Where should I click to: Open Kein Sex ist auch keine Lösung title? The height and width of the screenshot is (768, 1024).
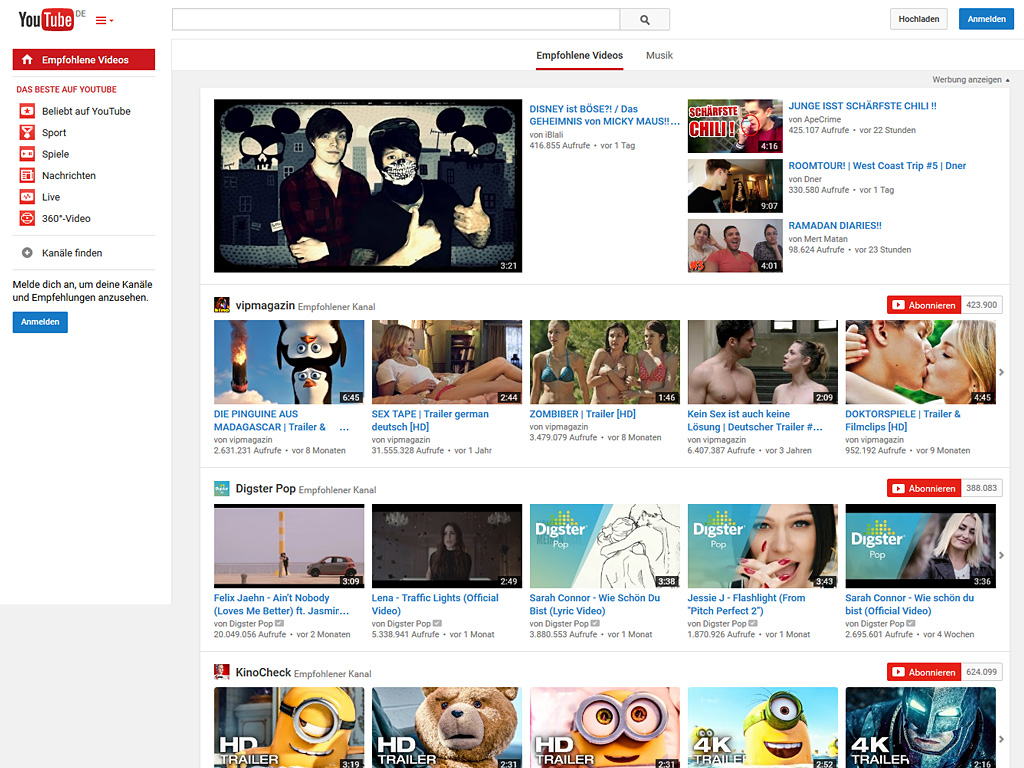click(754, 421)
